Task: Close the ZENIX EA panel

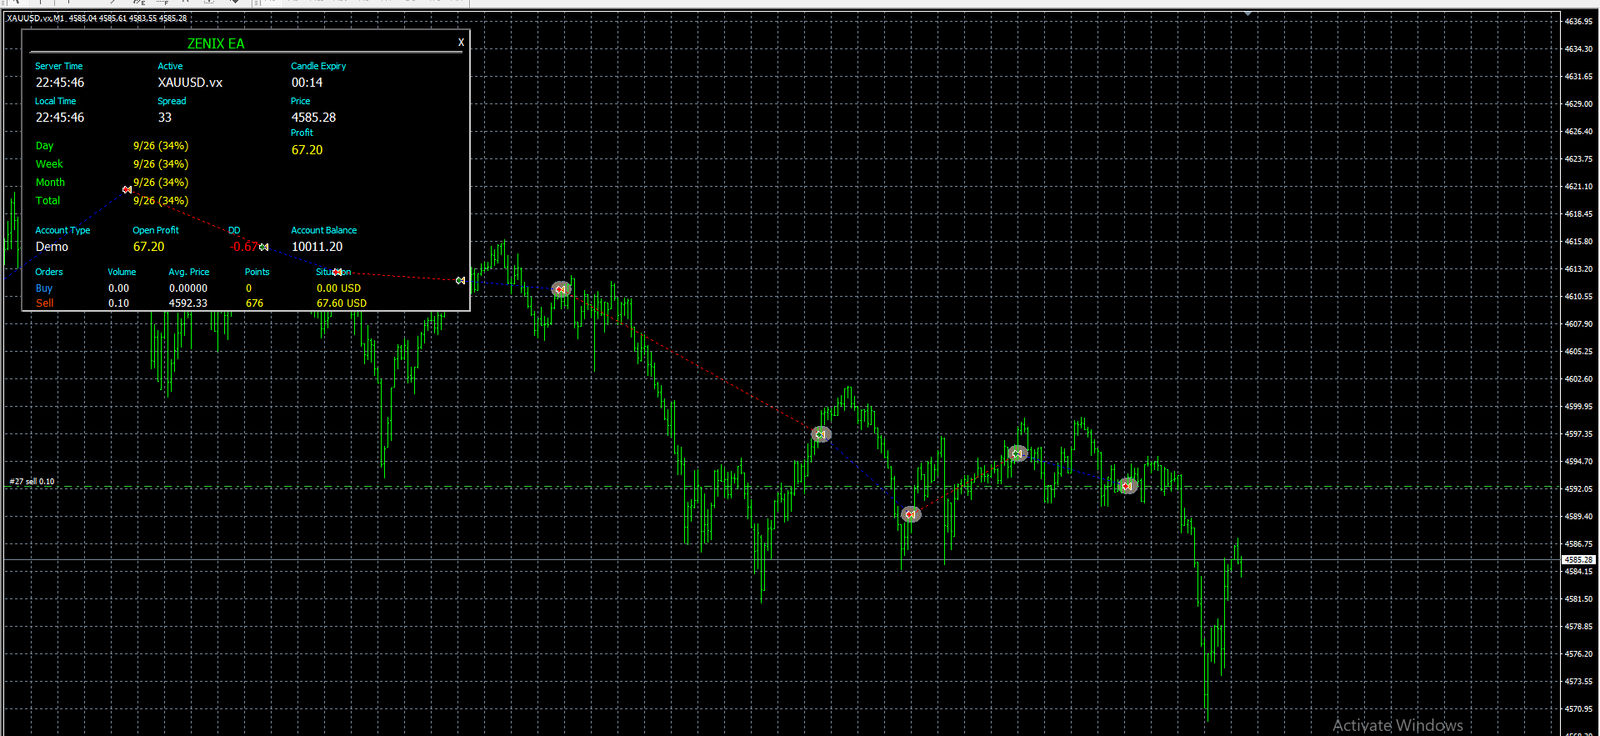Action: (461, 43)
